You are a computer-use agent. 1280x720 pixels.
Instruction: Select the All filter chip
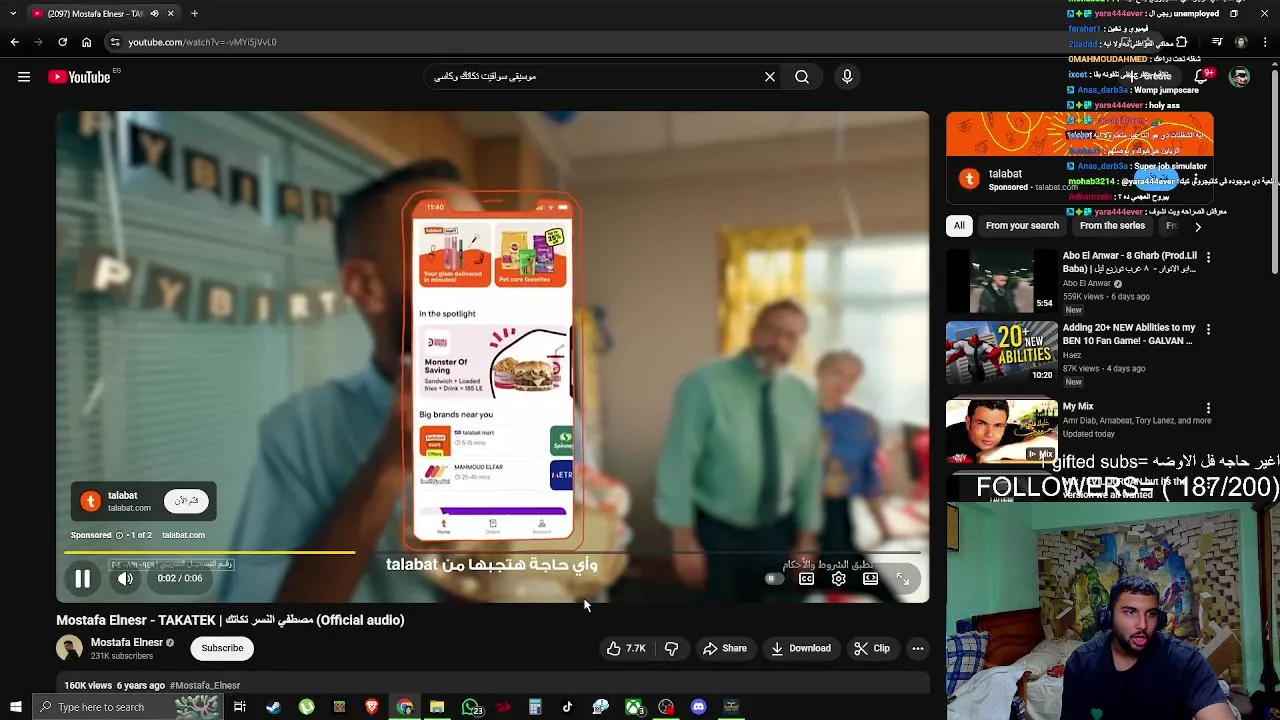click(959, 225)
